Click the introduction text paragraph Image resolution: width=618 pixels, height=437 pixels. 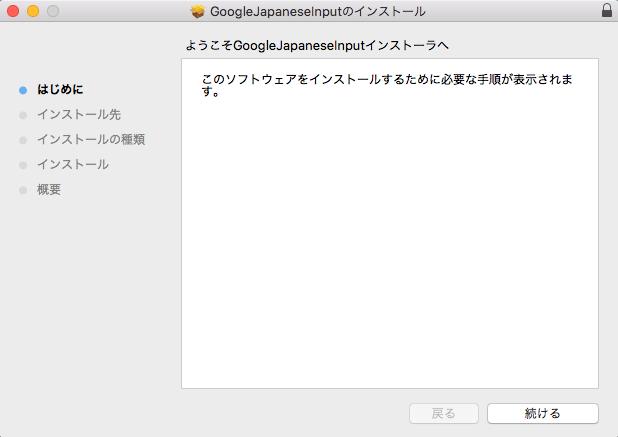(386, 85)
